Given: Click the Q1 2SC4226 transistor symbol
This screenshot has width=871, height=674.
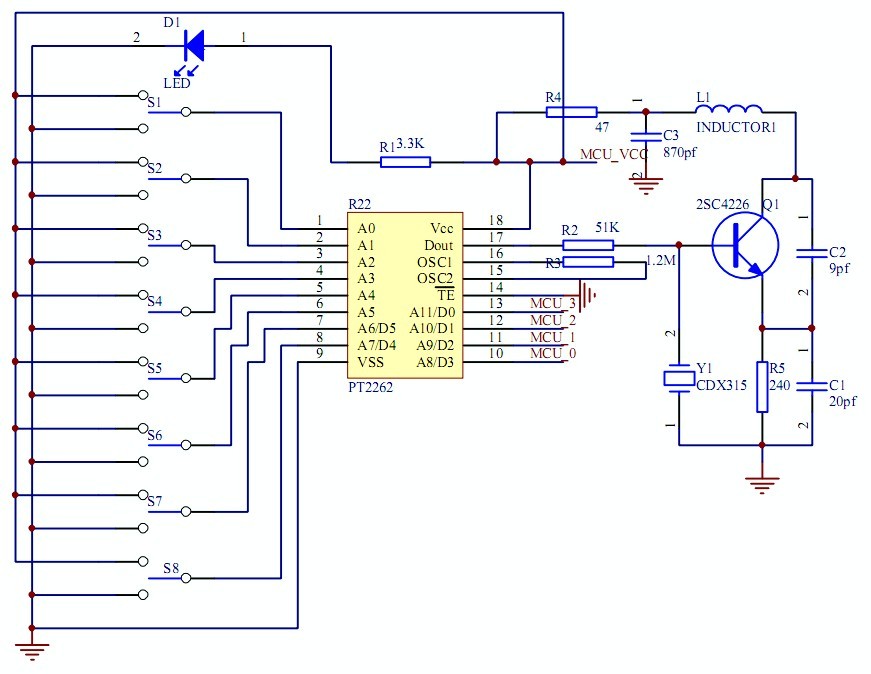Looking at the screenshot, I should point(745,245).
